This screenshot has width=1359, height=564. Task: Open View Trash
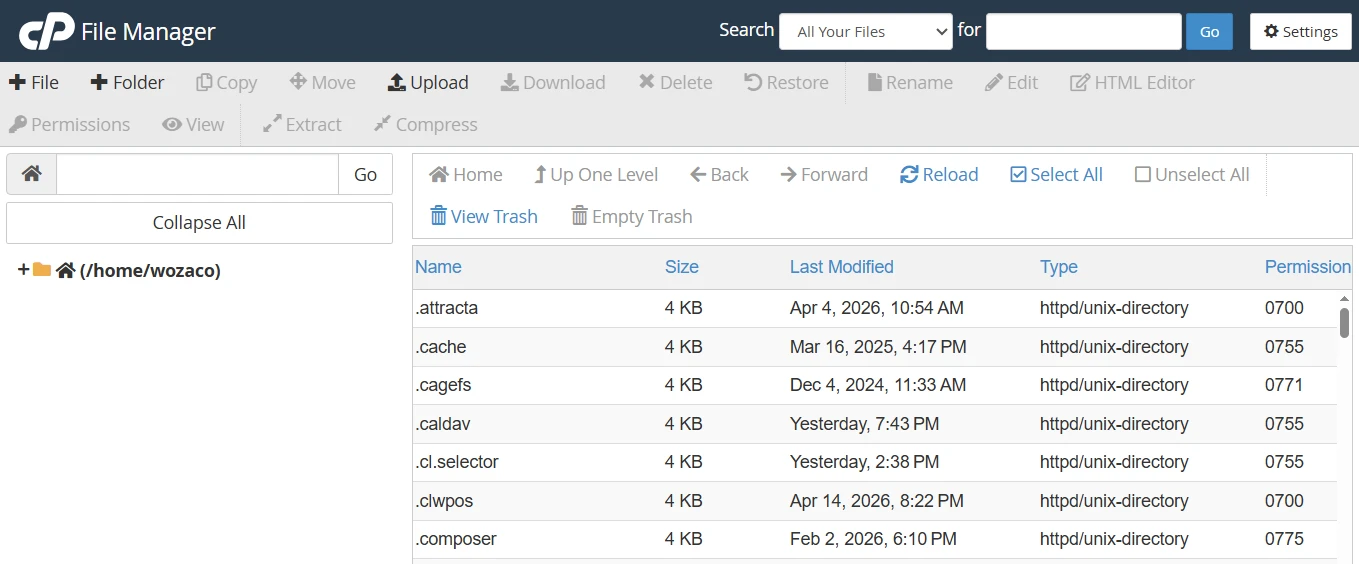[x=484, y=217]
